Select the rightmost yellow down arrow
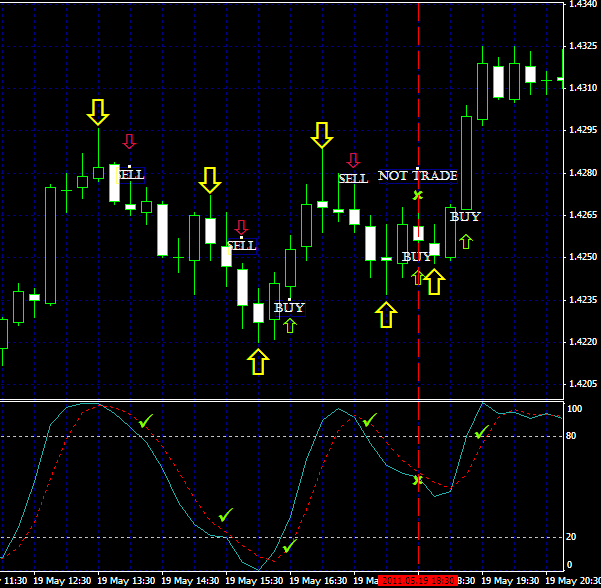The height and width of the screenshot is (588, 601). click(x=322, y=135)
